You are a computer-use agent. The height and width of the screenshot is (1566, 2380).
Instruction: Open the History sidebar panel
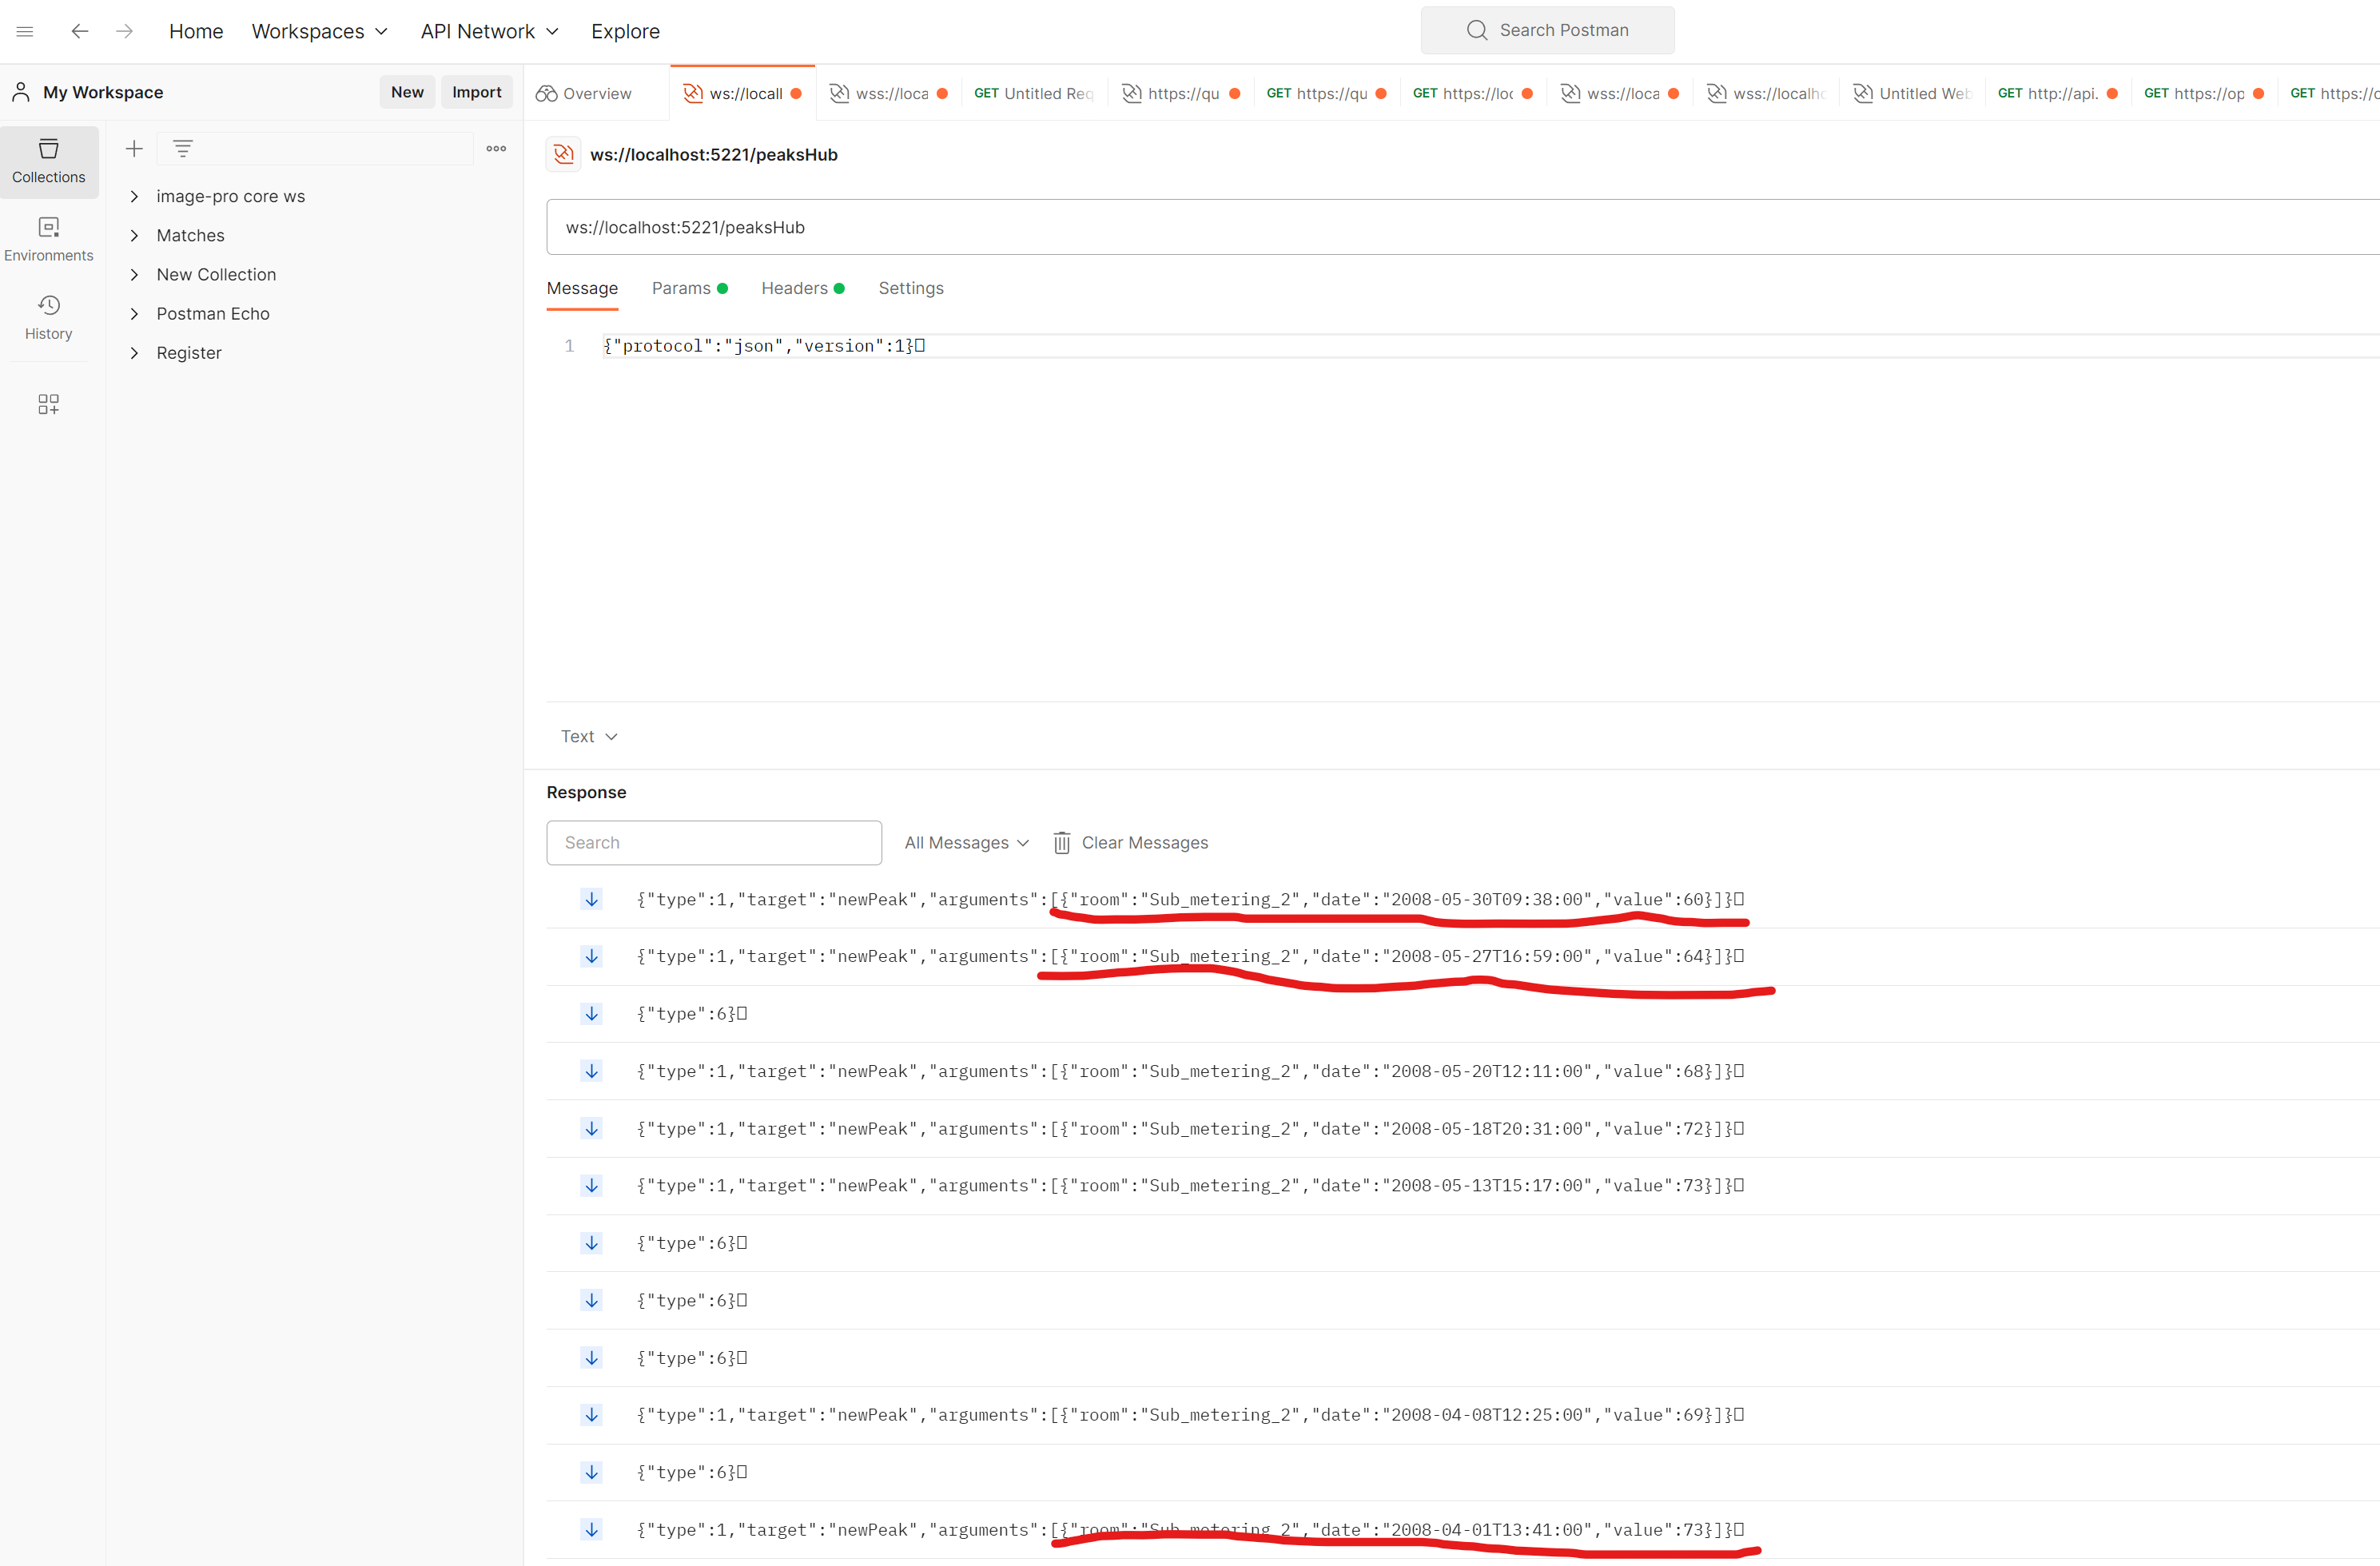[x=48, y=317]
